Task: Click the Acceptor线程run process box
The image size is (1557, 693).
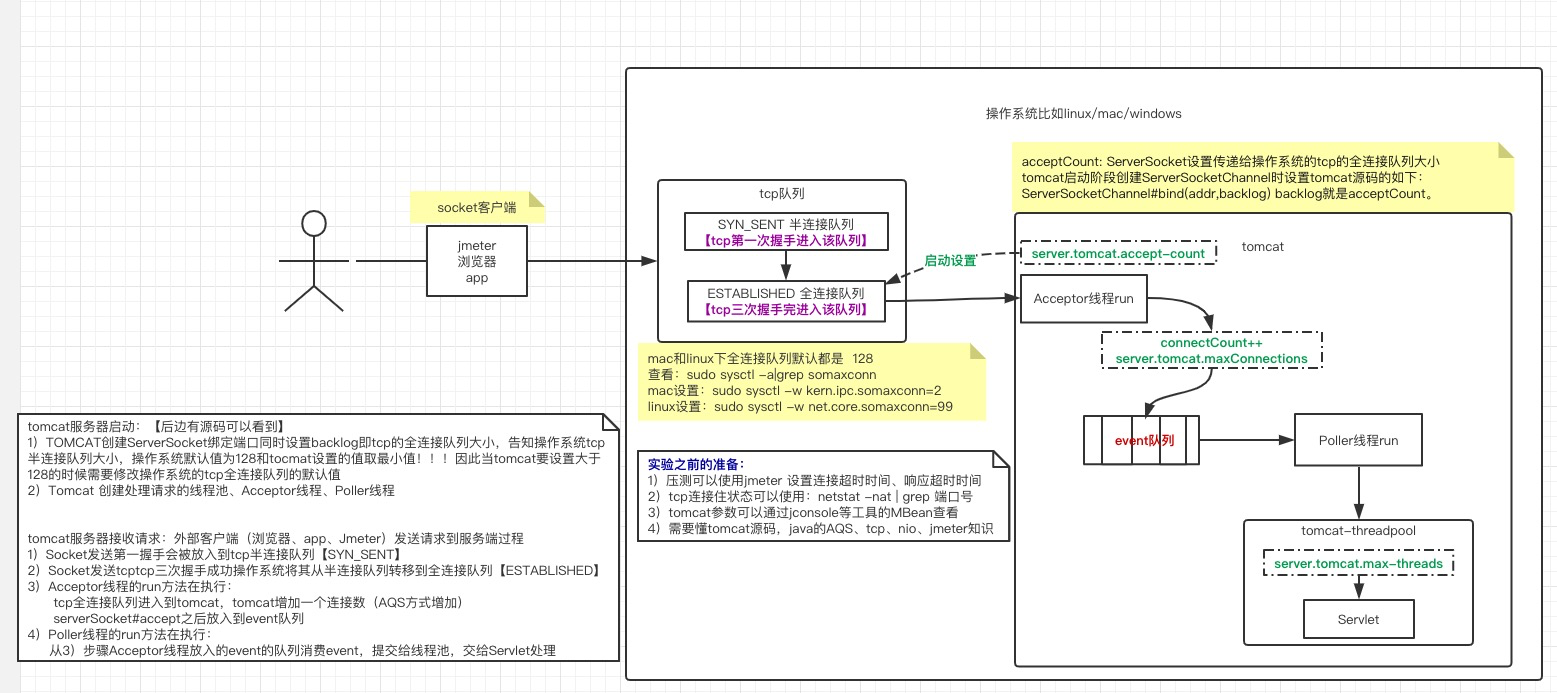Action: 1083,298
